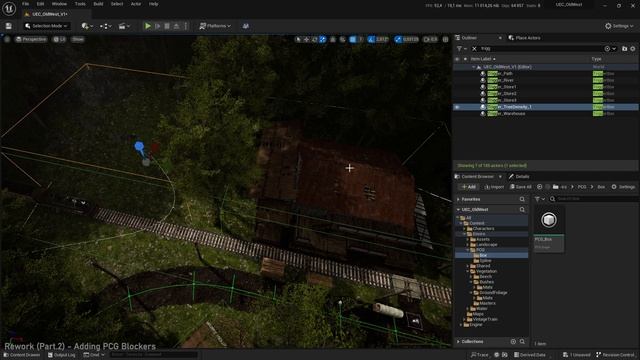This screenshot has width=640, height=360.
Task: Click the icon right of Platforms
Action: click(x=246, y=26)
